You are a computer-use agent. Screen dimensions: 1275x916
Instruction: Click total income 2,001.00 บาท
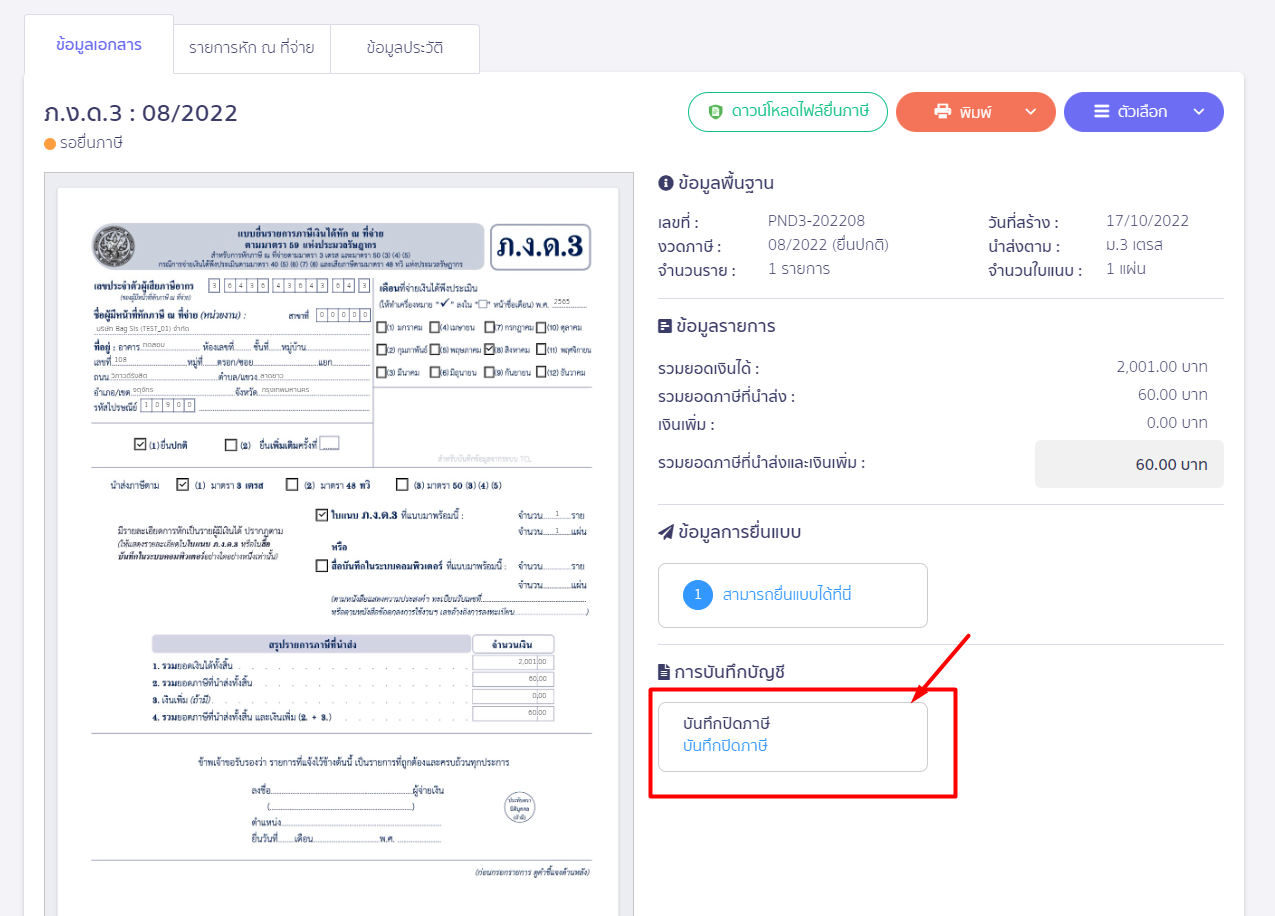coord(1162,367)
